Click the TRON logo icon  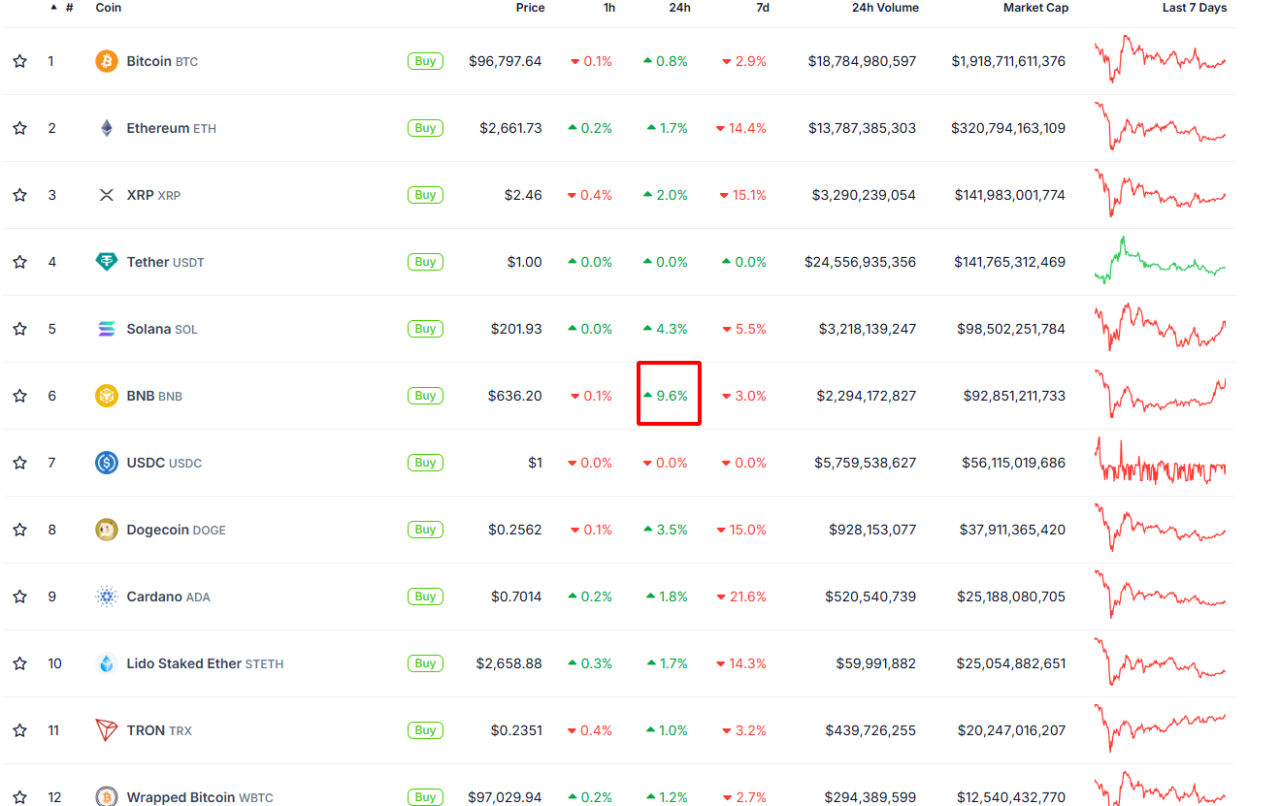click(x=106, y=731)
